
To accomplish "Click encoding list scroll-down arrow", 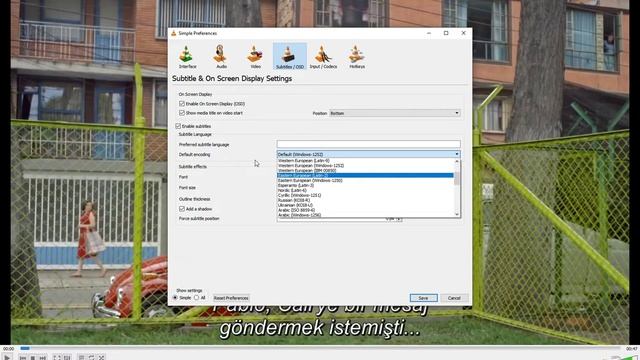I will point(457,214).
